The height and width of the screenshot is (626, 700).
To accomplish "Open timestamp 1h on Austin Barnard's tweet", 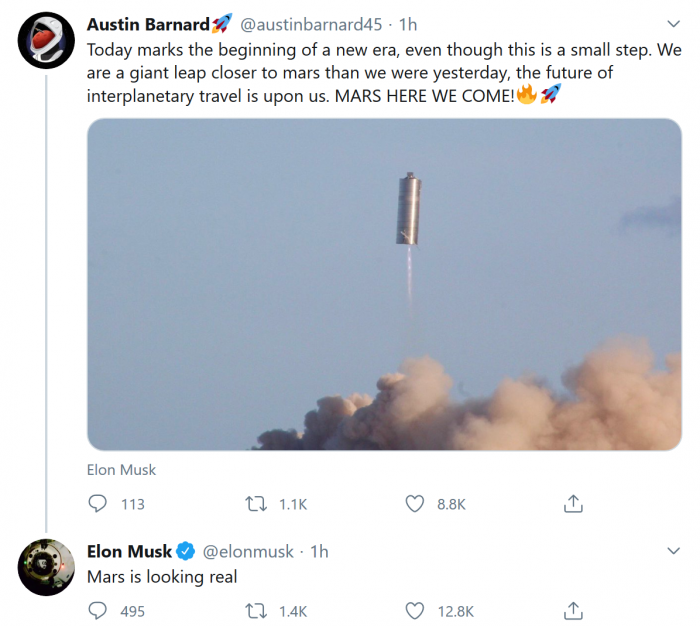I will click(410, 24).
